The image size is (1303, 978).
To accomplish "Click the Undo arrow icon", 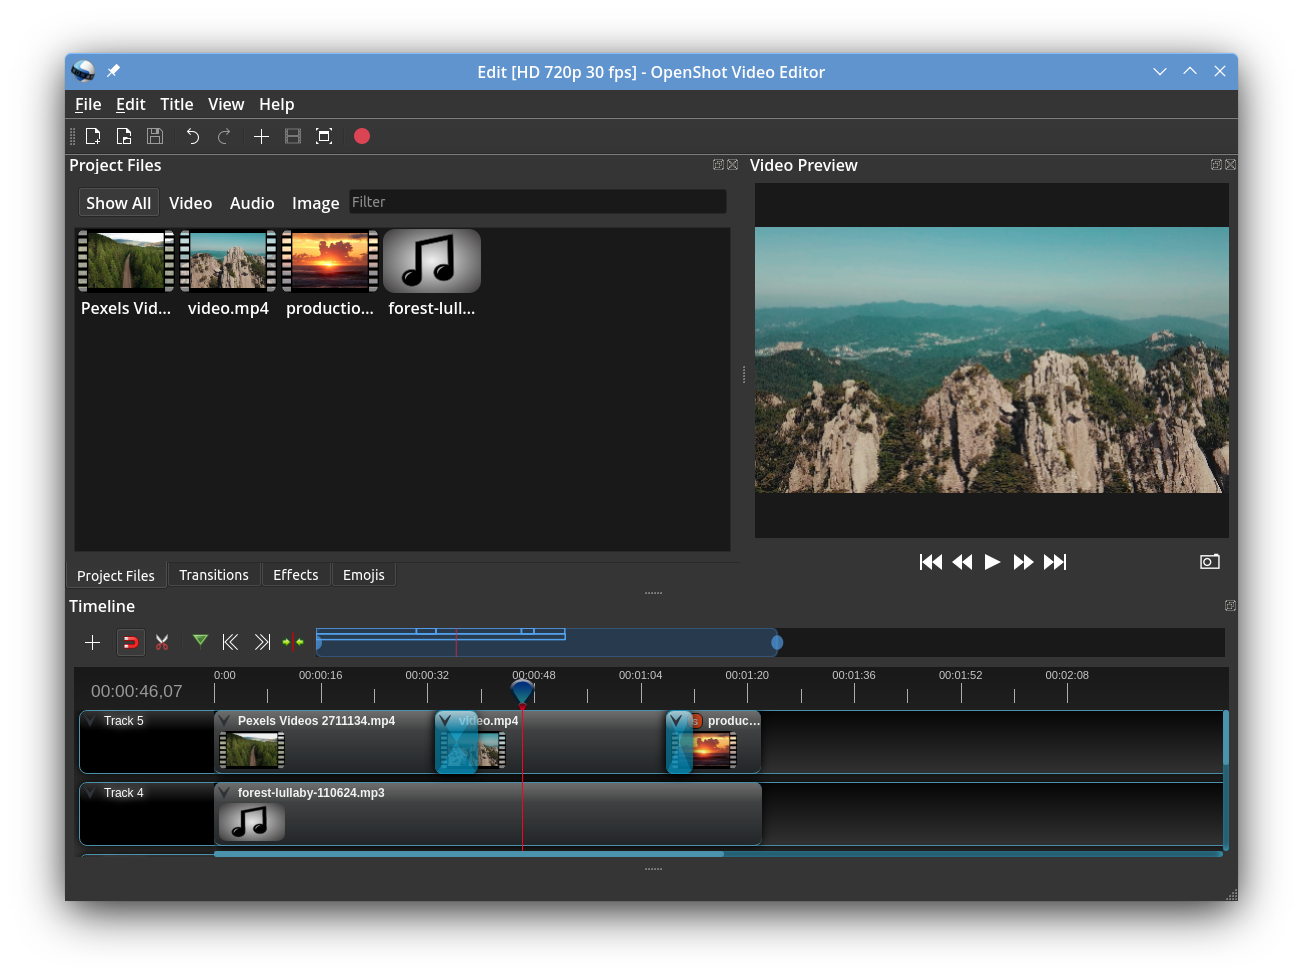I will coord(193,136).
